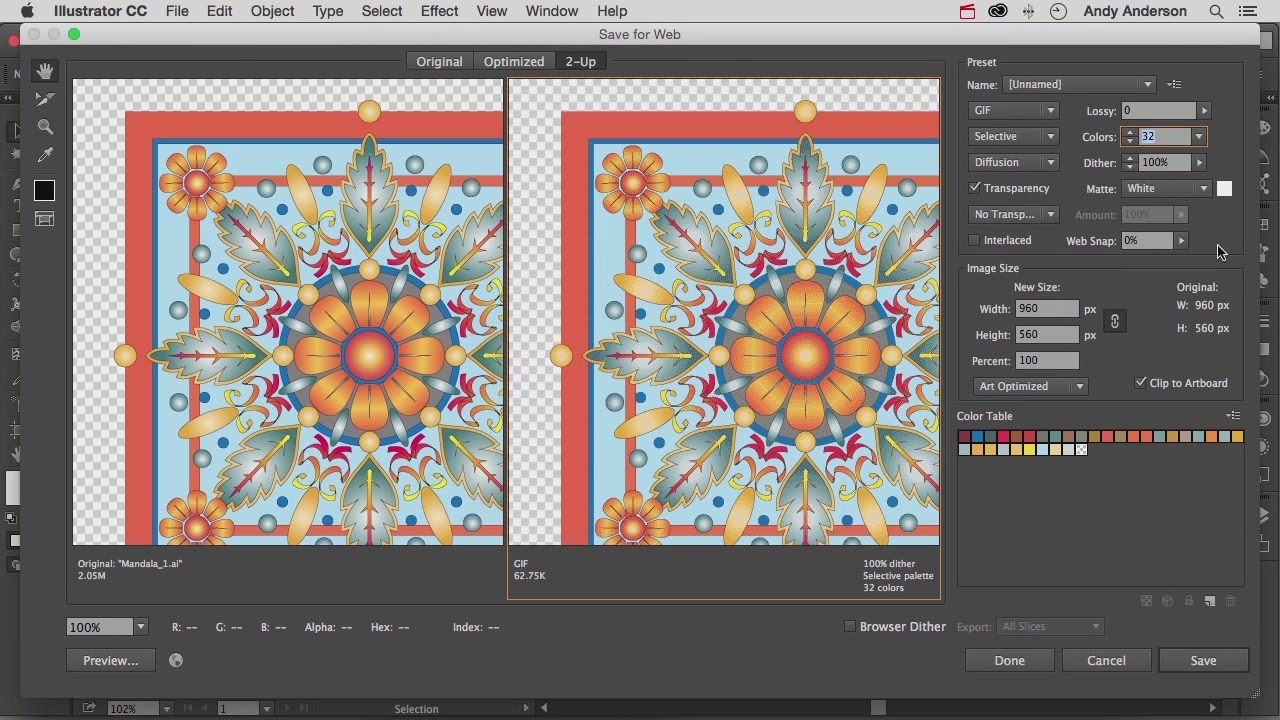Click the transparent checkered swatch in Color Table

(x=1081, y=450)
